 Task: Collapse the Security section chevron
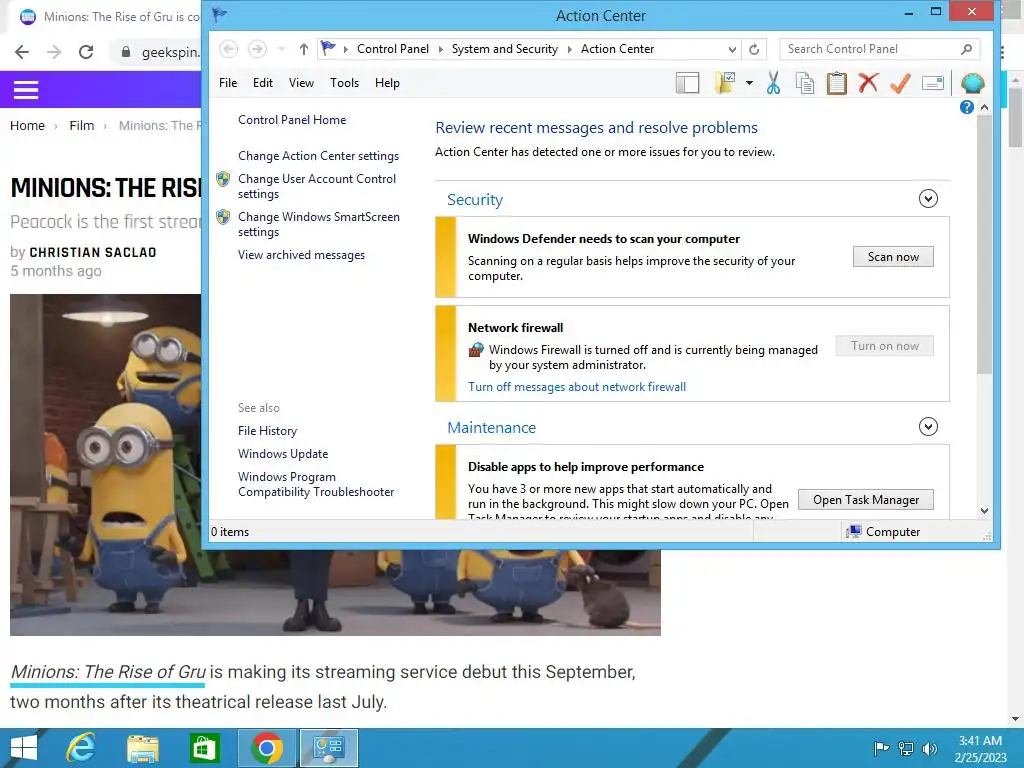pyautogui.click(x=928, y=199)
